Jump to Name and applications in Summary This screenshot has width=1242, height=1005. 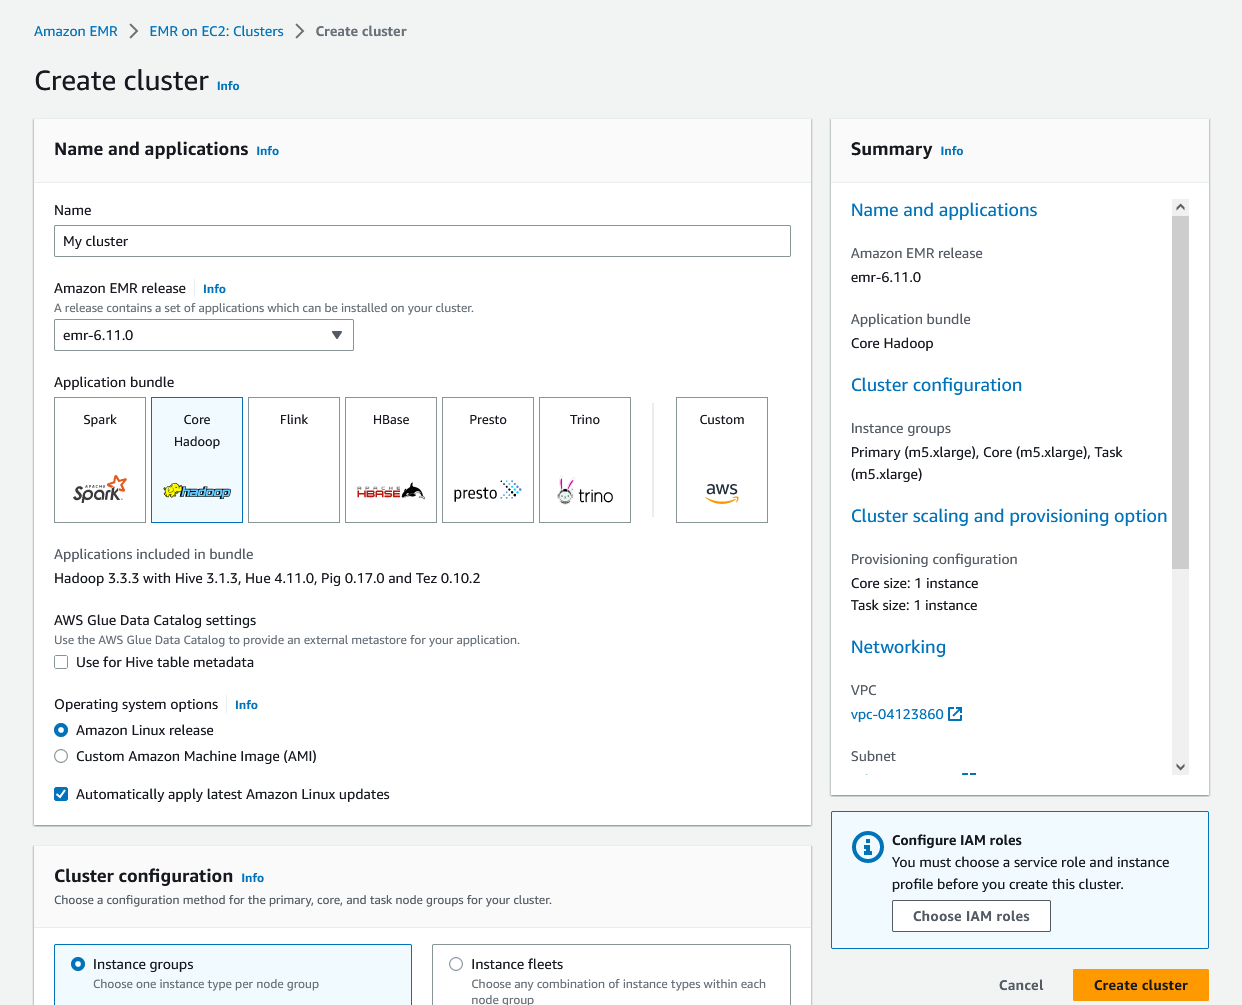pyautogui.click(x=944, y=210)
